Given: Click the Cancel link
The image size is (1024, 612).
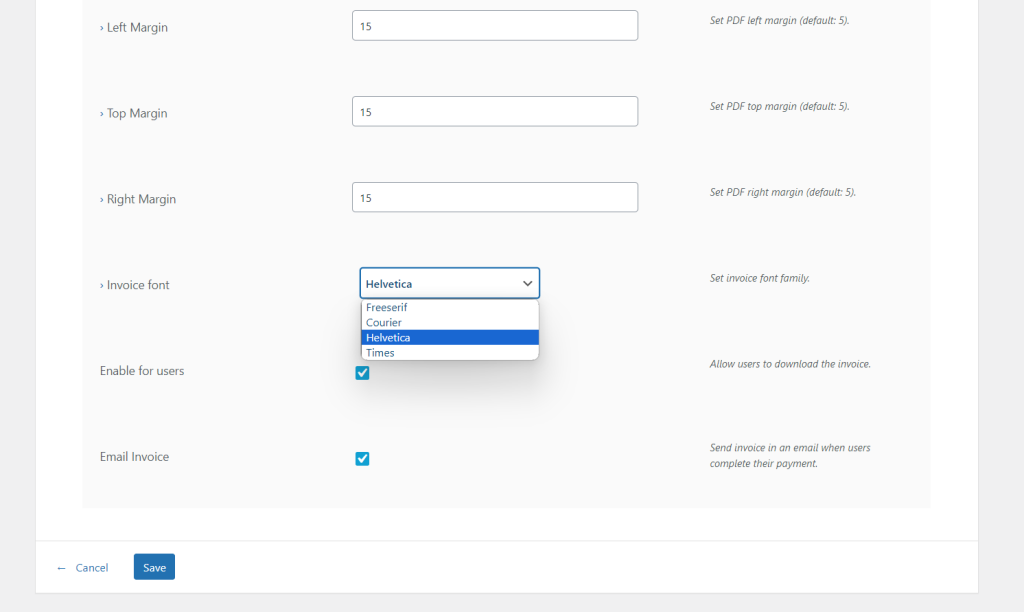Looking at the screenshot, I should coord(91,568).
